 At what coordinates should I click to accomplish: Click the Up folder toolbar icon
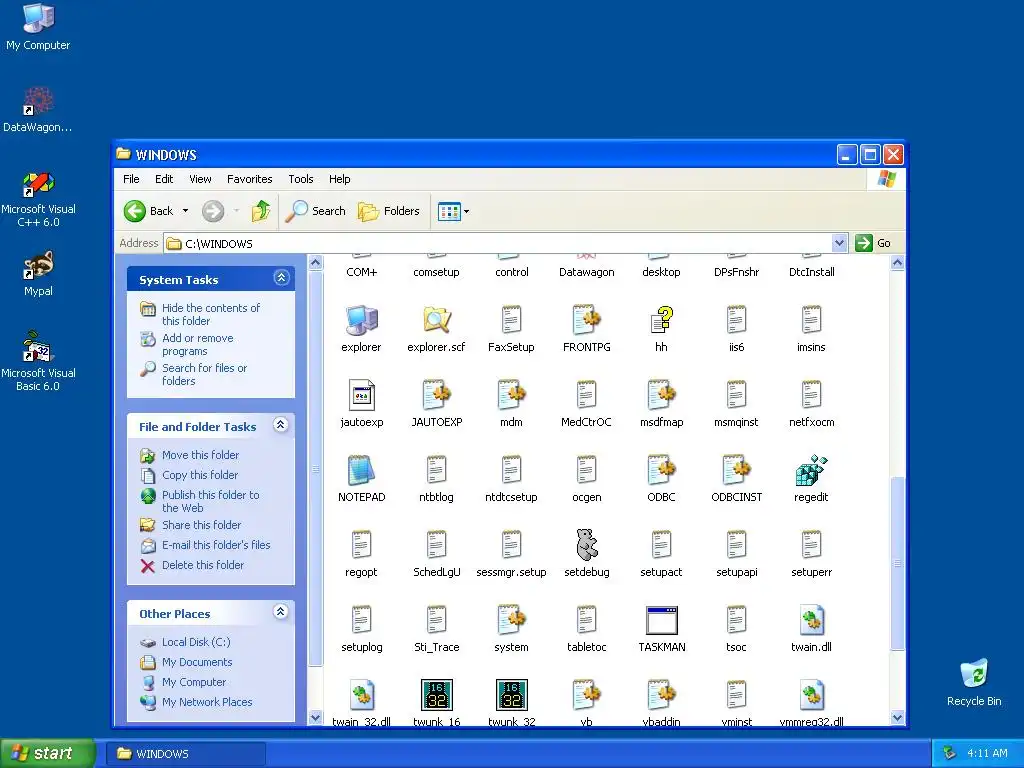[x=261, y=211]
